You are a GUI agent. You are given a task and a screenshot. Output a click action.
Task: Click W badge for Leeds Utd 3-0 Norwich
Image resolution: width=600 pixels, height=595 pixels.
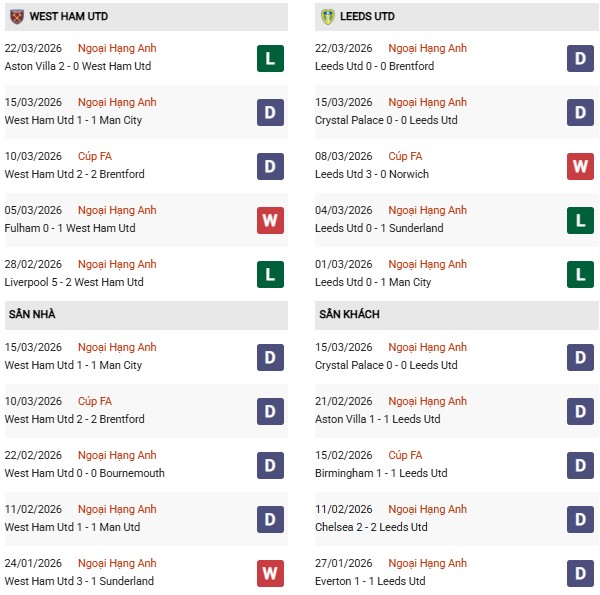[581, 167]
